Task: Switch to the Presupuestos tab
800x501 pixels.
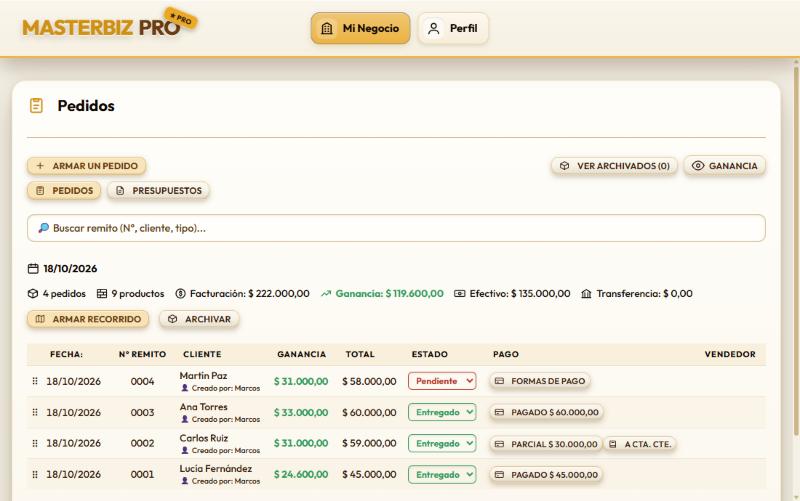Action: tap(158, 190)
